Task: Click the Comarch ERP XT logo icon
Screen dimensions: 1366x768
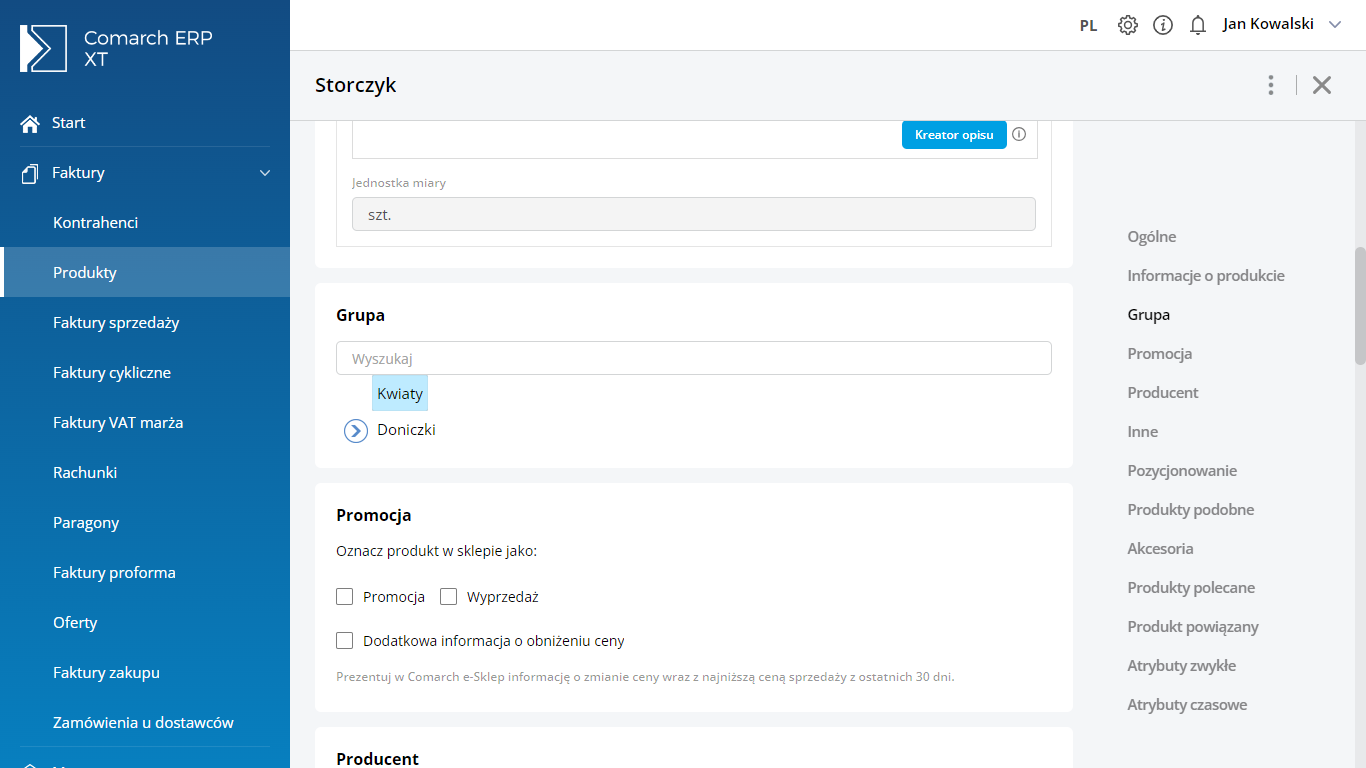Action: pyautogui.click(x=43, y=49)
